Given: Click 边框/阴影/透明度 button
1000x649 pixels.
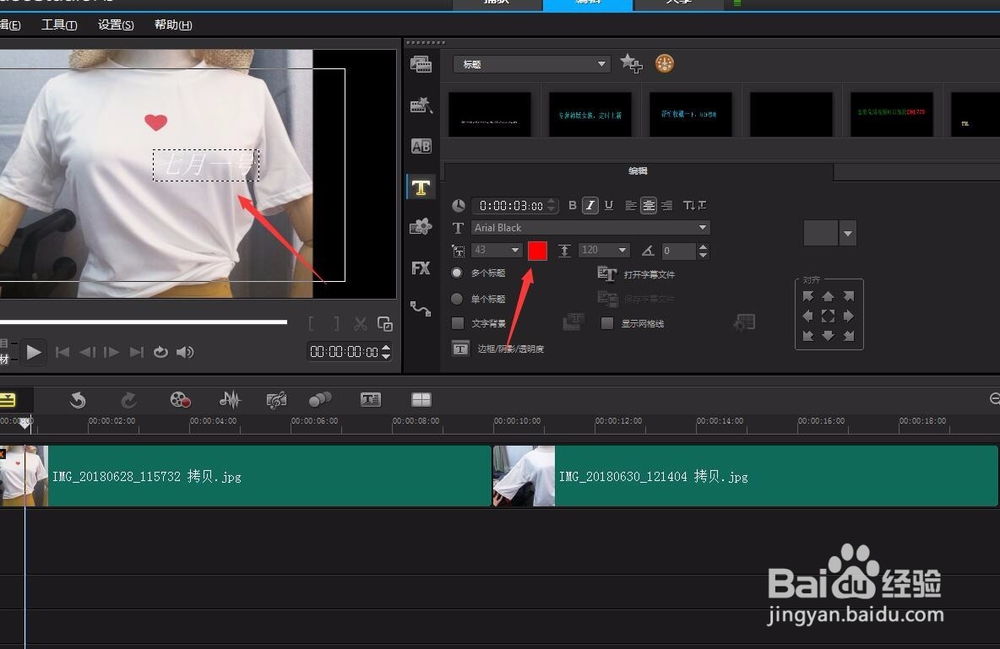Looking at the screenshot, I should click(498, 349).
